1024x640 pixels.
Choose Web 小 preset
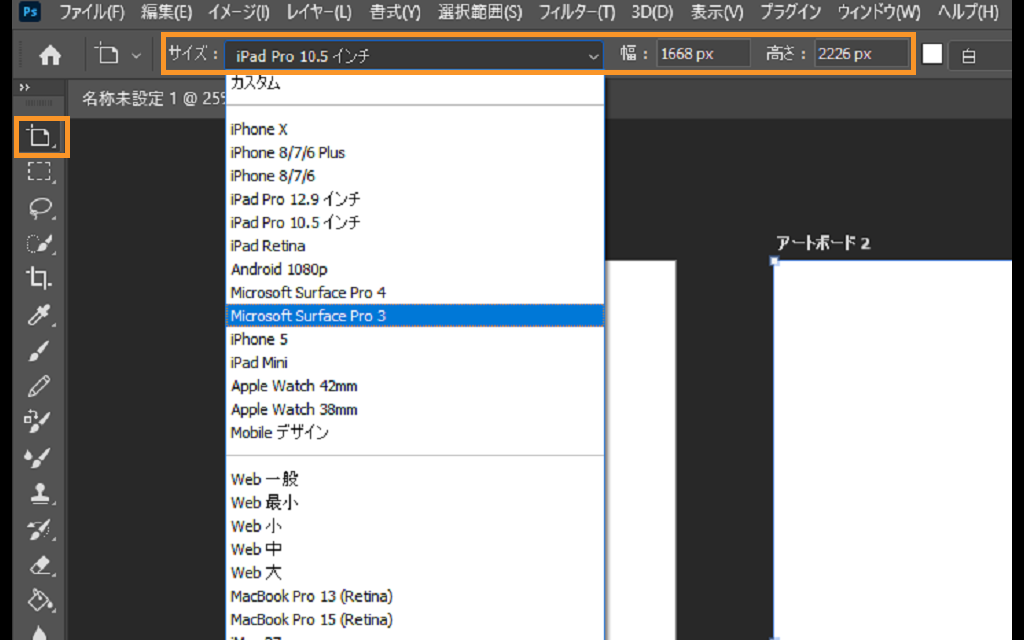(x=414, y=526)
